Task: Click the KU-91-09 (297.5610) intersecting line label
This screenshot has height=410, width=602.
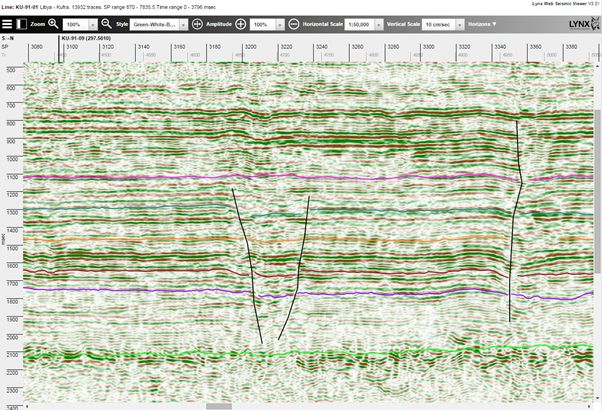Action: 86,38
